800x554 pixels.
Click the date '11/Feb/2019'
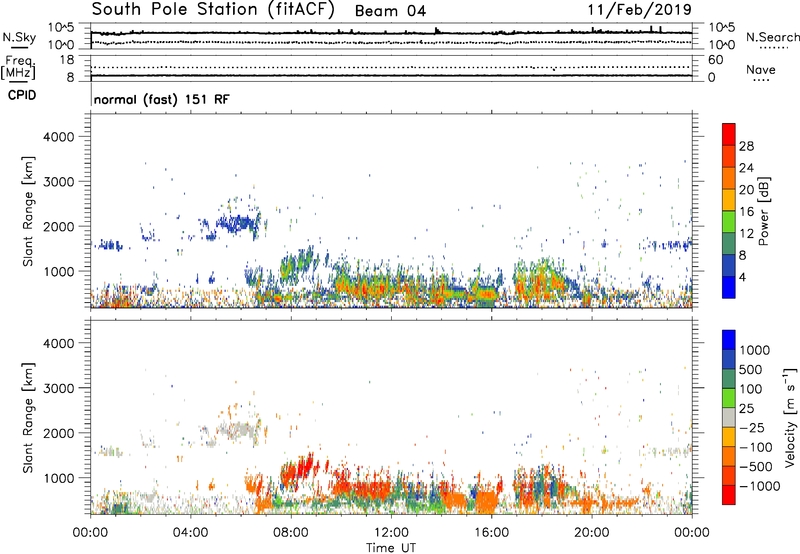click(639, 10)
